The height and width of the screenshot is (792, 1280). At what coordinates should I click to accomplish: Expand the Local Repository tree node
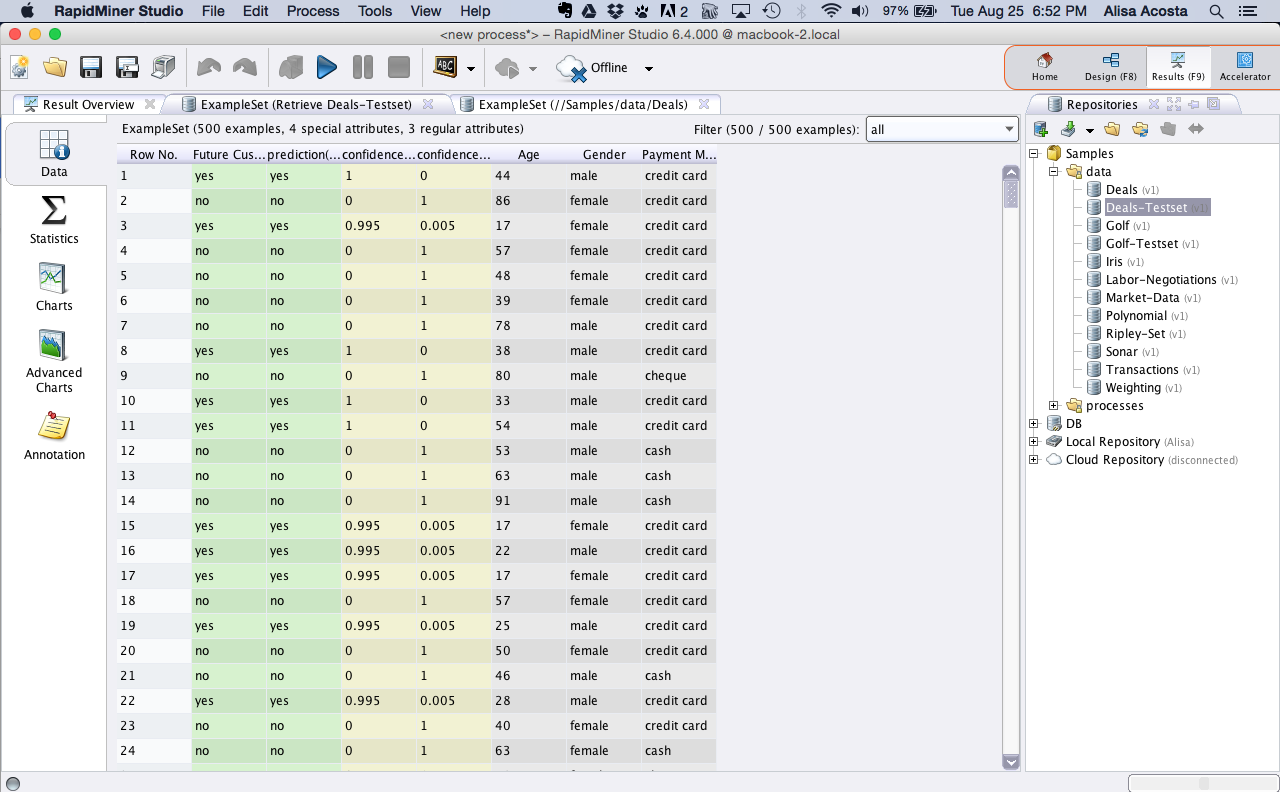[x=1033, y=441]
